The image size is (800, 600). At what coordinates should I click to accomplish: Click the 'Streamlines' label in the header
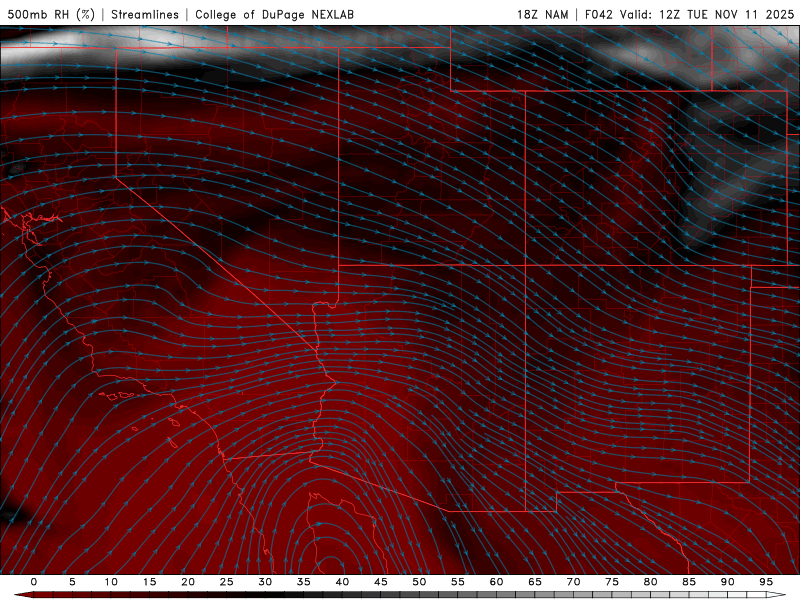pyautogui.click(x=145, y=14)
